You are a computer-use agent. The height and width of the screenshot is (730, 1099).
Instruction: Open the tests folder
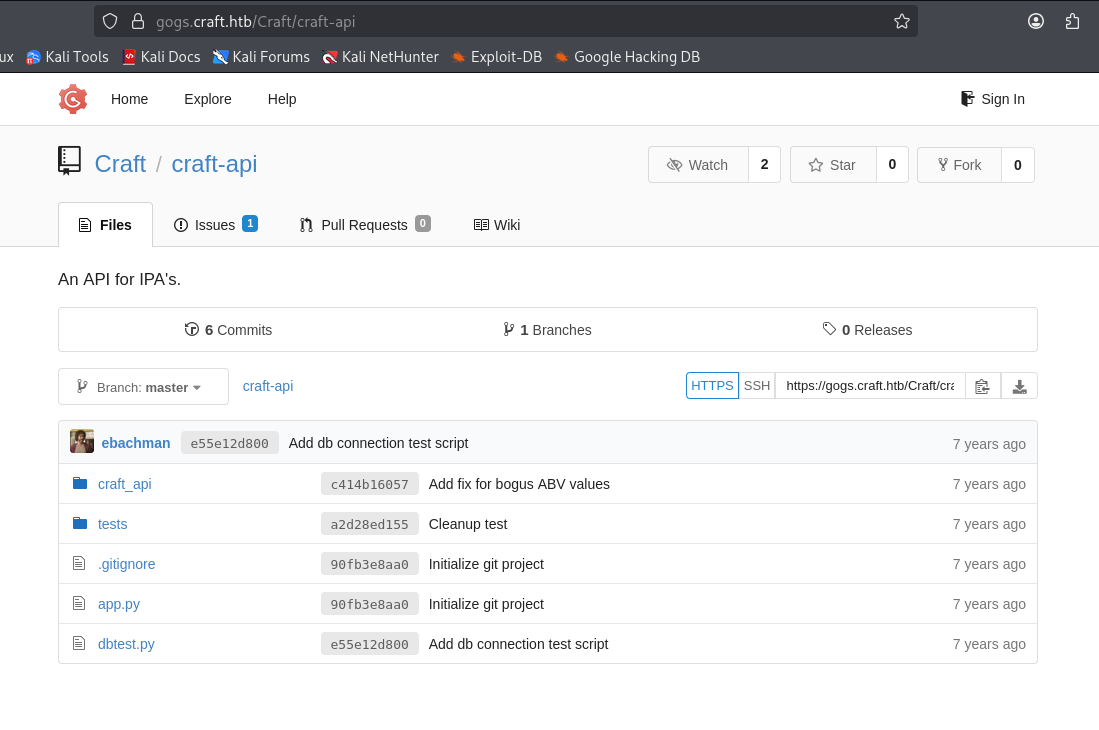coord(113,524)
